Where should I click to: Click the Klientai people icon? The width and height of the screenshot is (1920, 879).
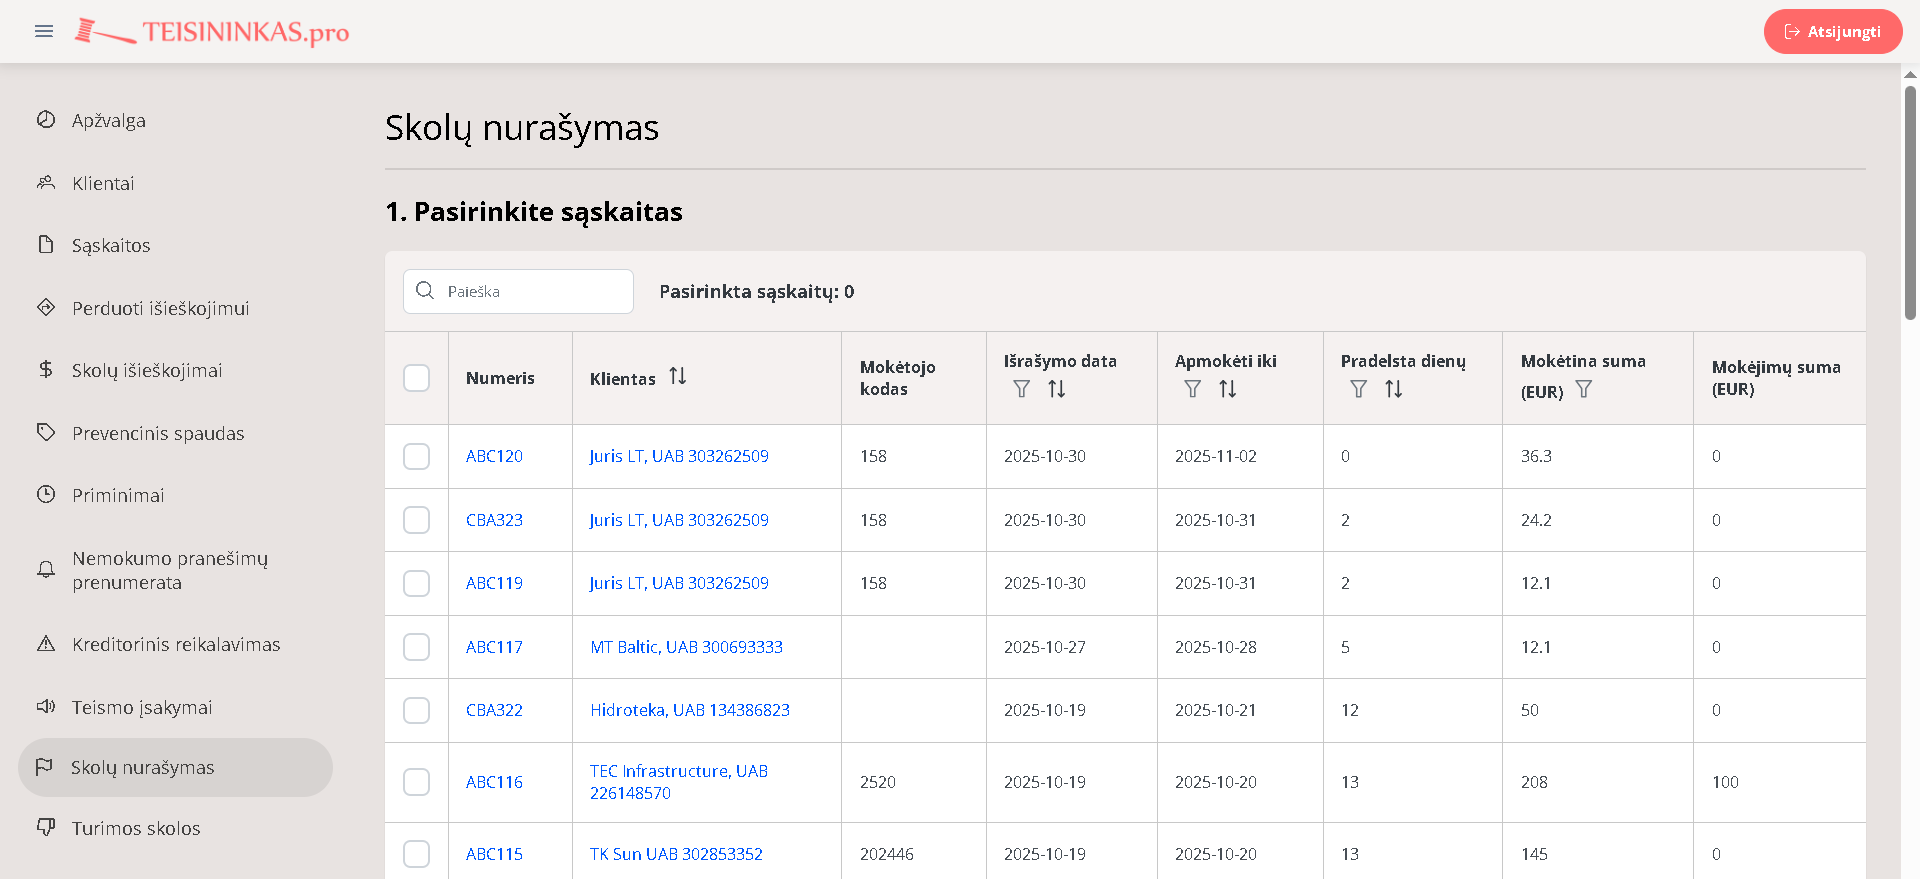46,183
